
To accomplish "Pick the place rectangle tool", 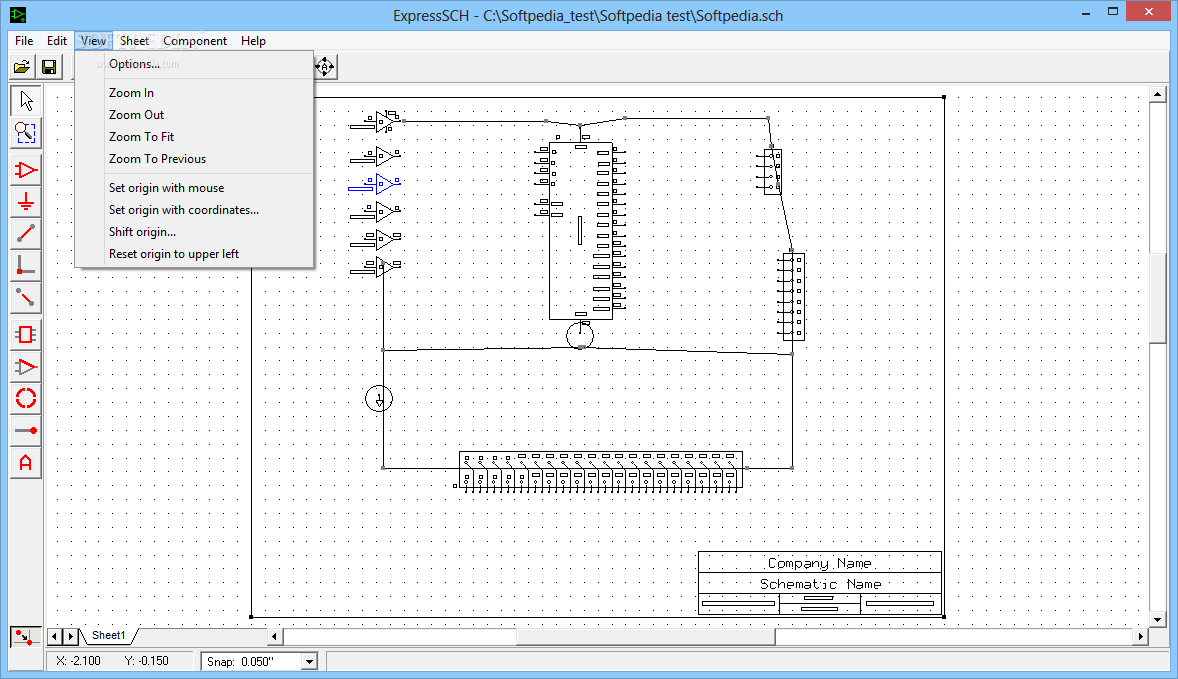I will click(x=26, y=334).
